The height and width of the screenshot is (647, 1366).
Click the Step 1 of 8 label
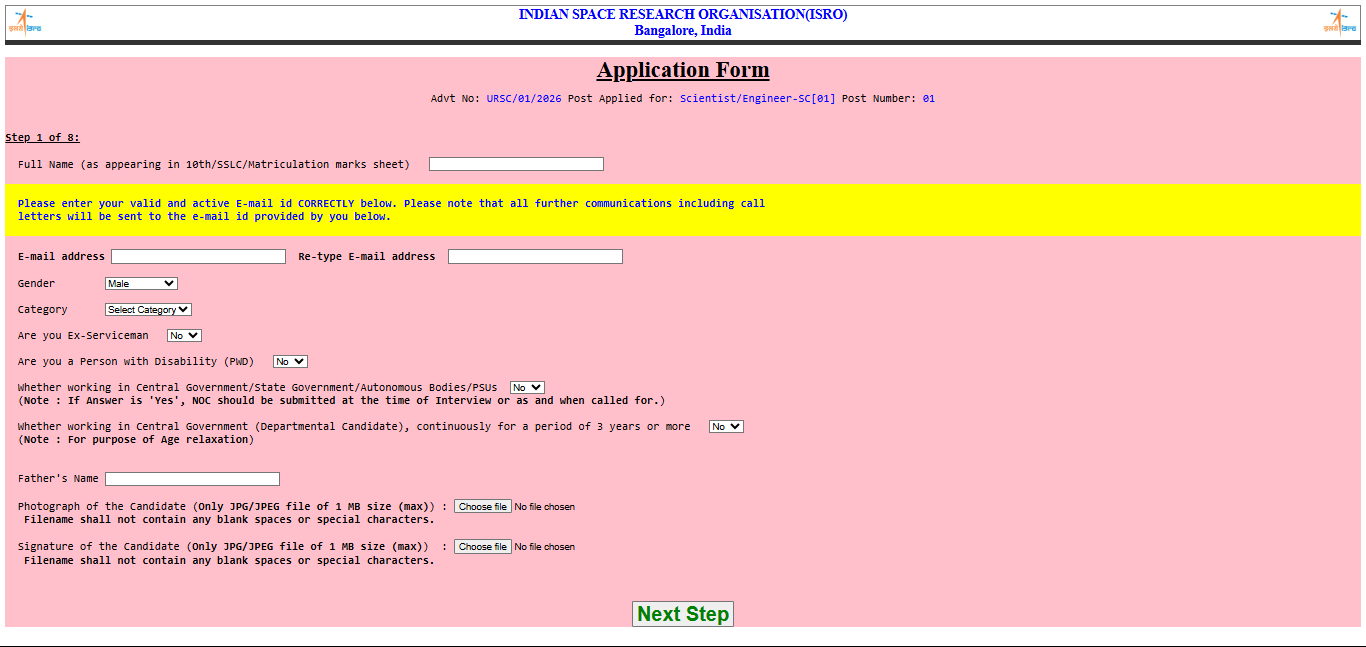click(x=42, y=138)
